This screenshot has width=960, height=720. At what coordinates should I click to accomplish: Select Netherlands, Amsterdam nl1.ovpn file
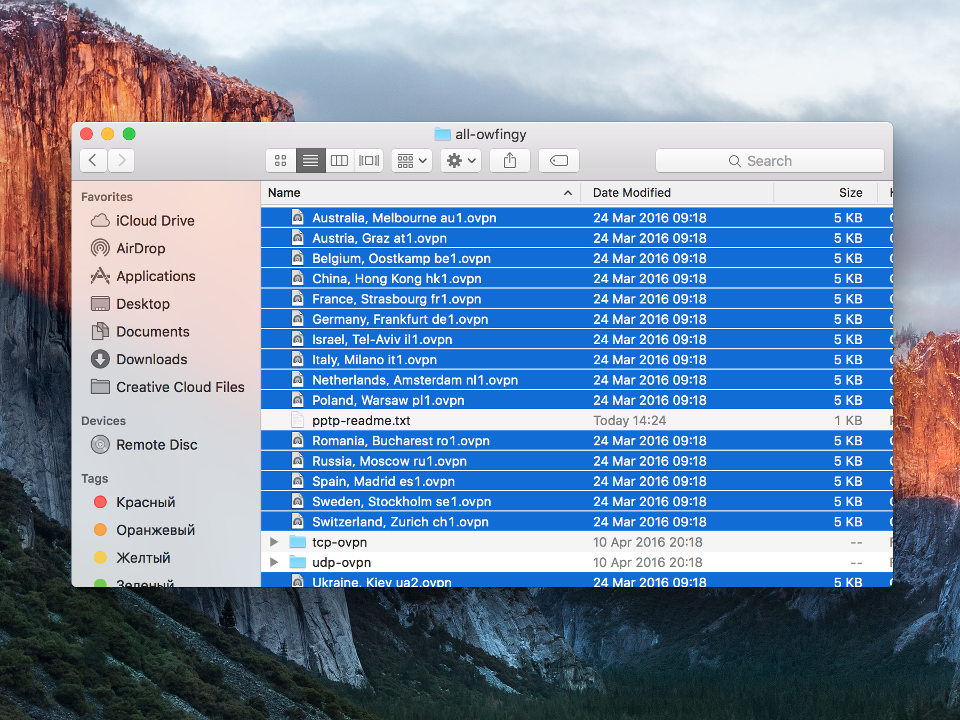click(577, 380)
